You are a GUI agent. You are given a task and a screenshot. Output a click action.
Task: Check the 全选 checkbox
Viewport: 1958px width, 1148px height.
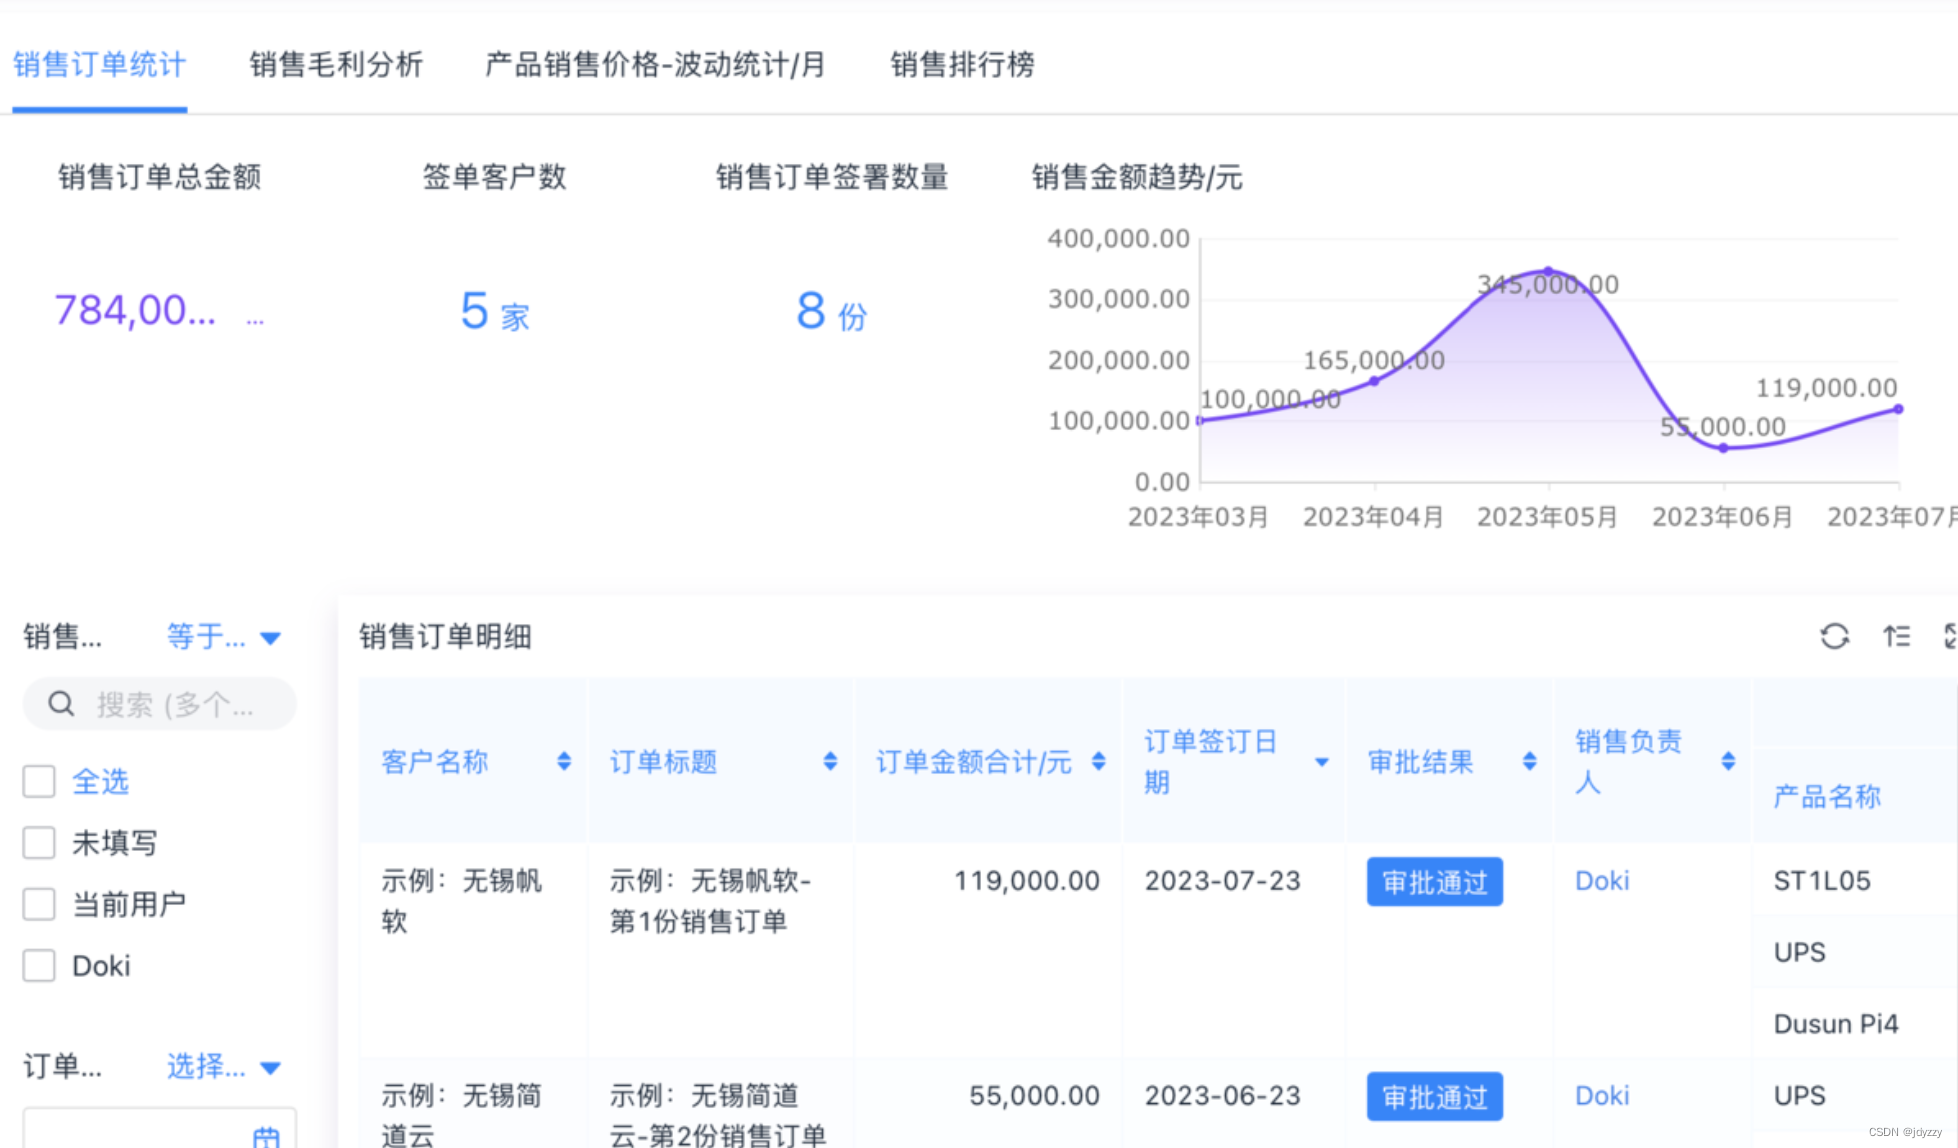click(x=39, y=782)
